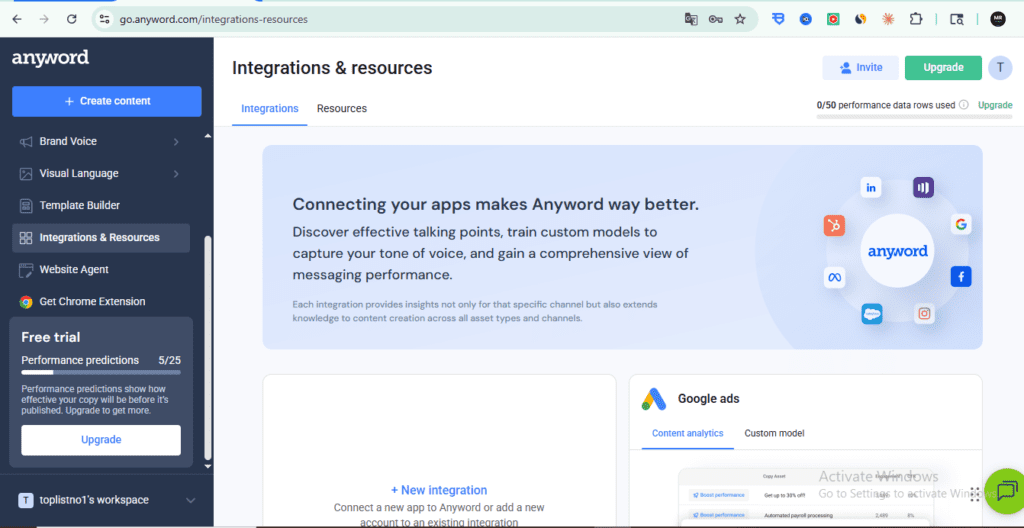Click the Salesforce cloud icon in banner
1024x528 pixels.
click(x=871, y=314)
